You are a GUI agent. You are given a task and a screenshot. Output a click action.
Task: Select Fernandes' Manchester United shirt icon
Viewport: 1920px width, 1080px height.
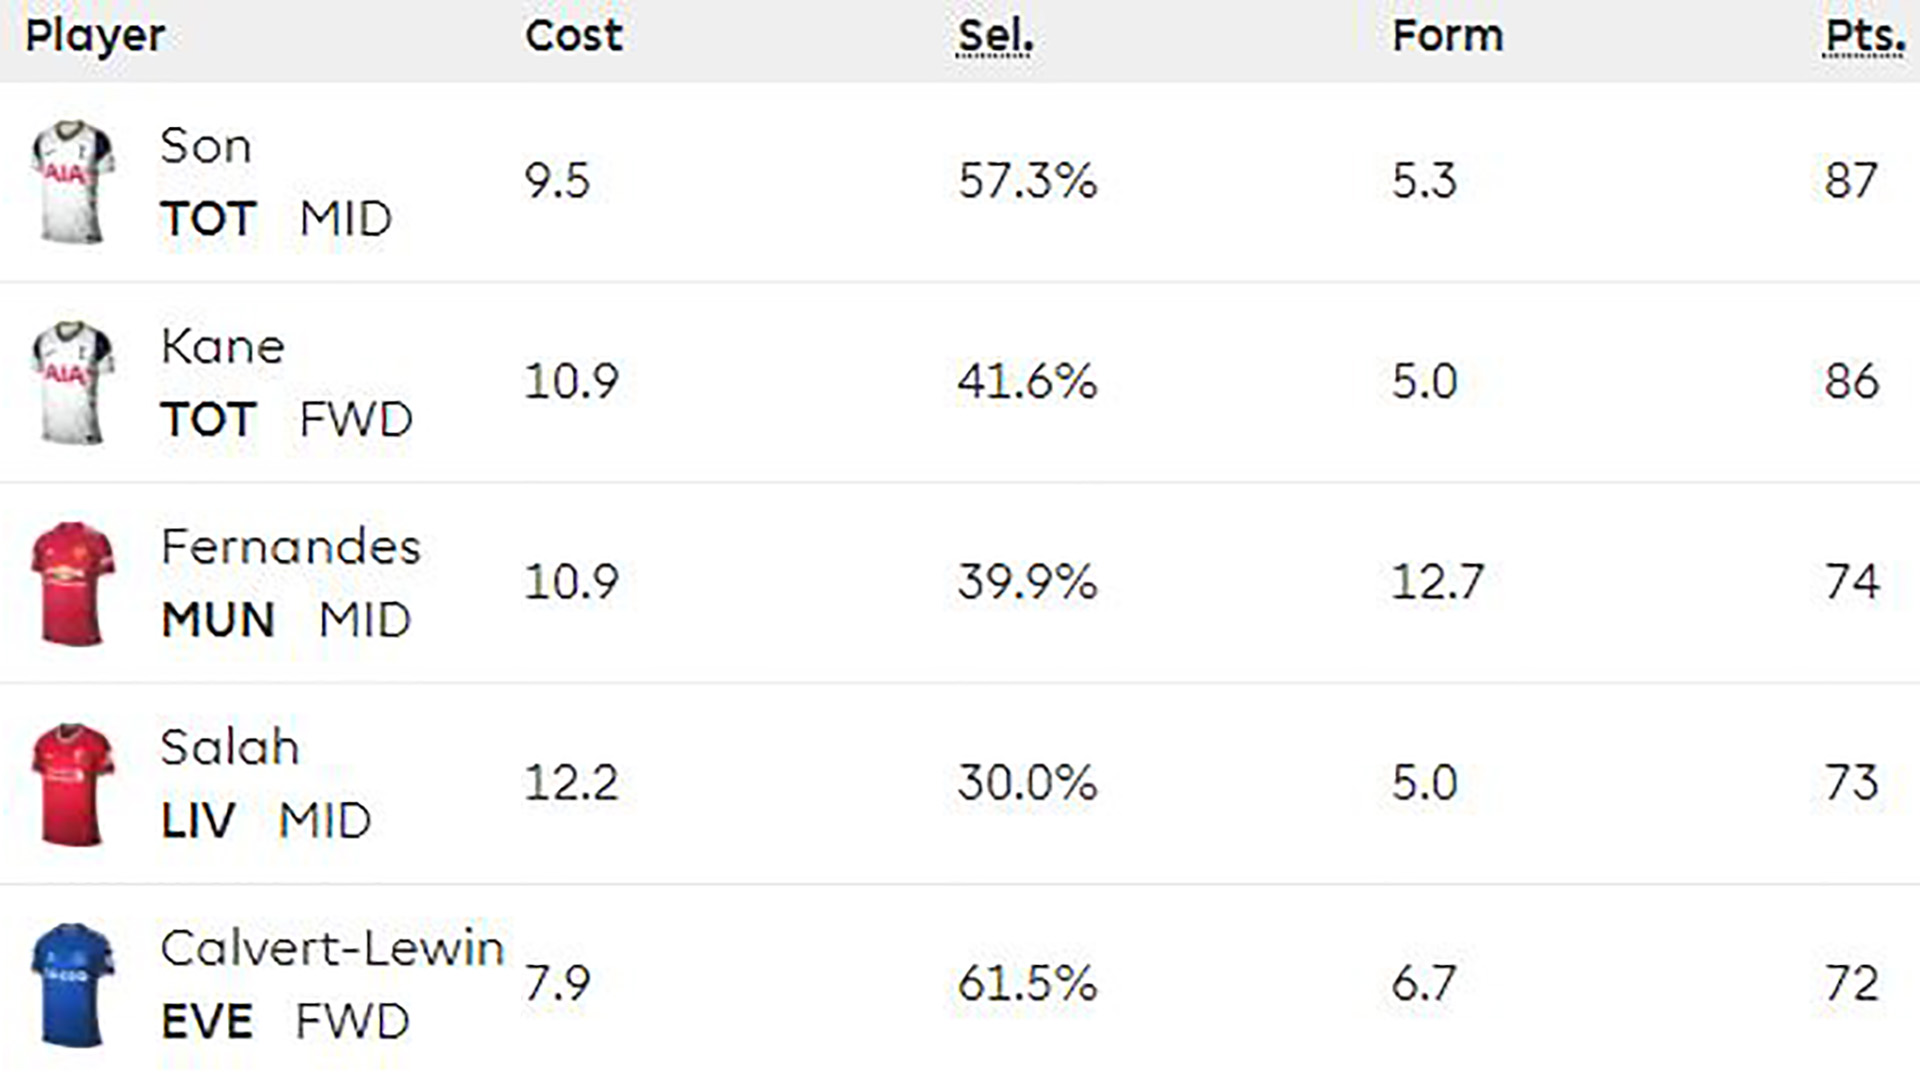(73, 583)
